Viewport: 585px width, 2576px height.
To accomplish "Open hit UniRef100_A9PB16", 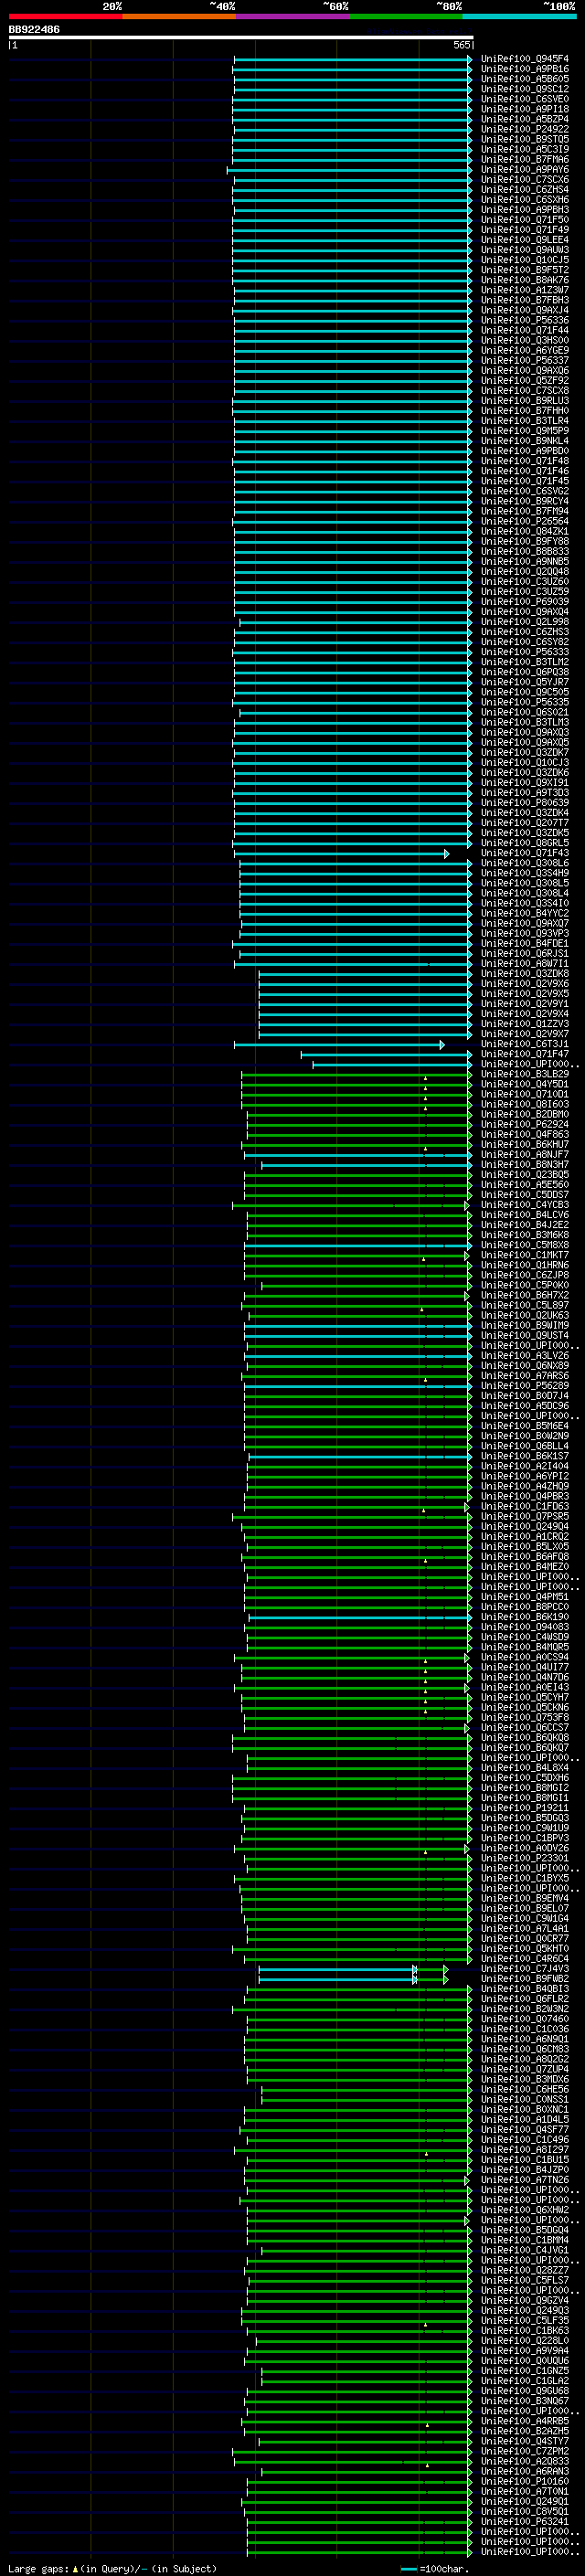I will pos(524,69).
